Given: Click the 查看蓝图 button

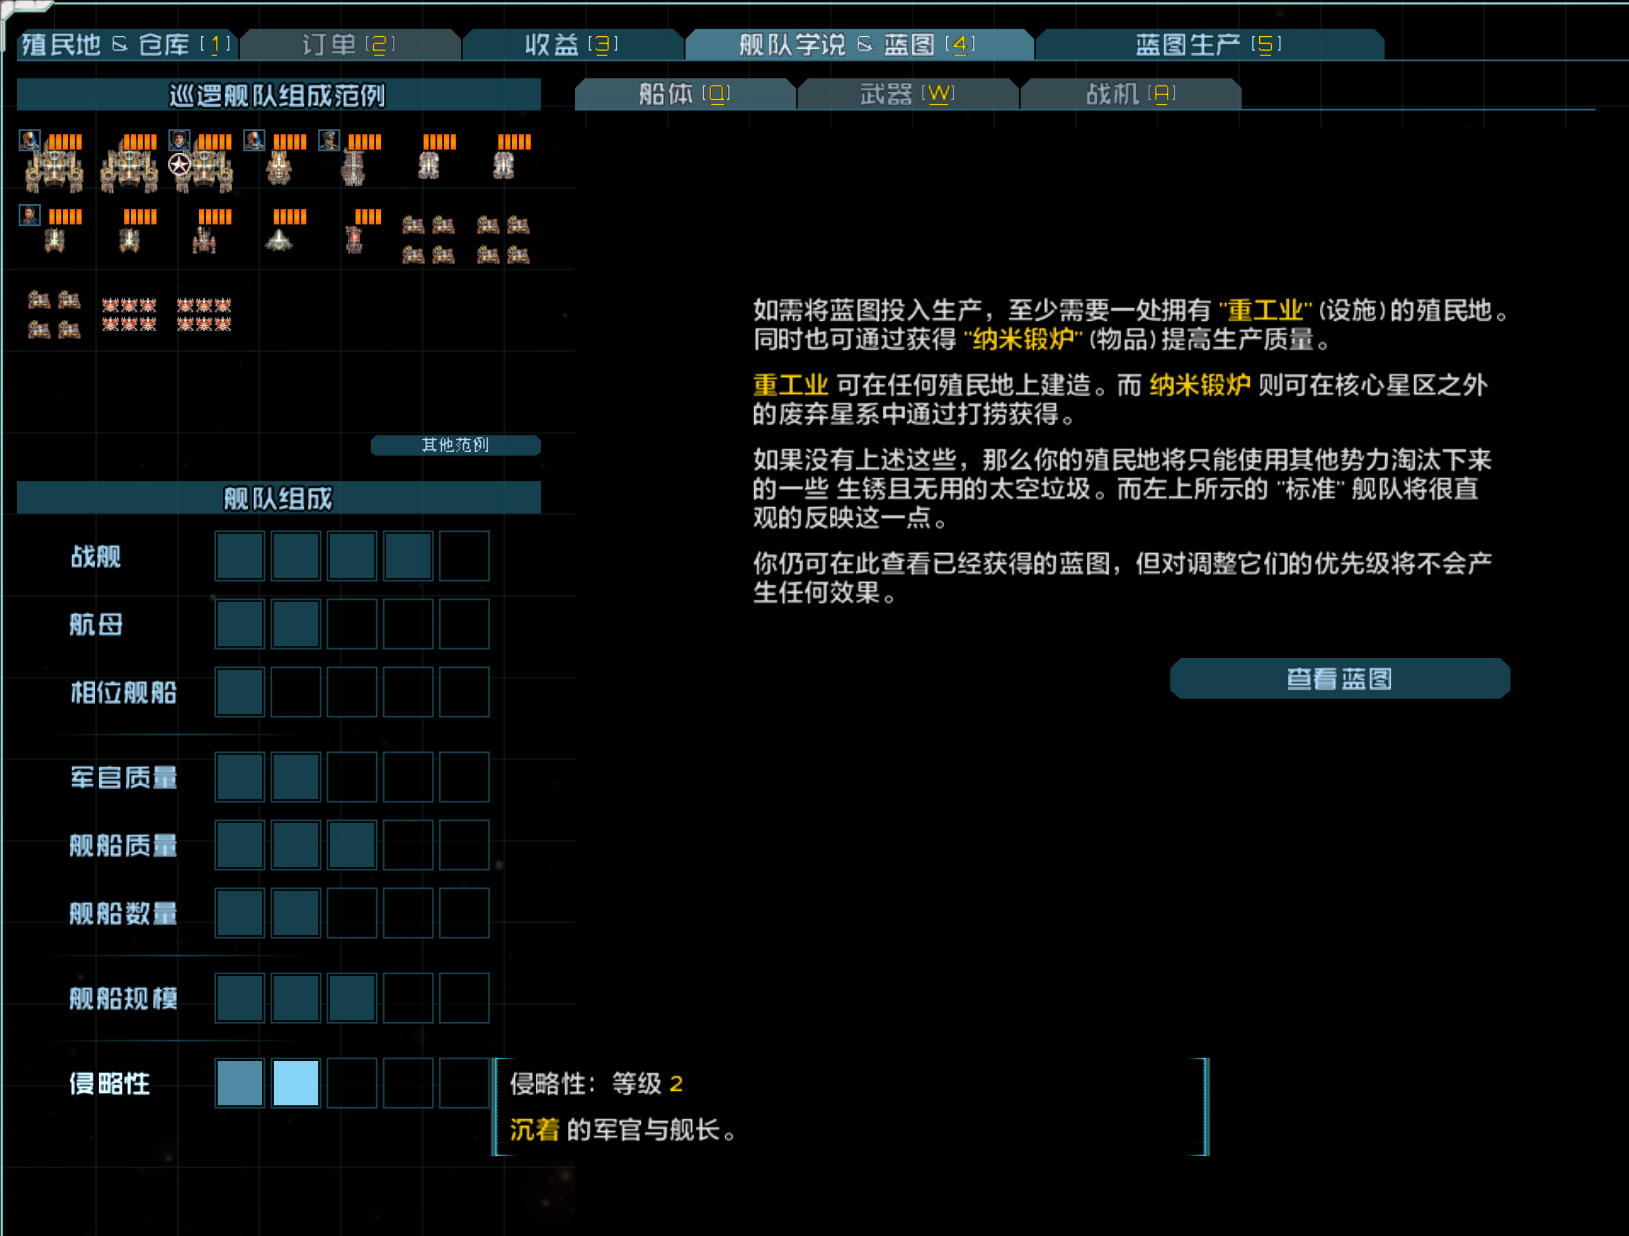Looking at the screenshot, I should pyautogui.click(x=1340, y=679).
